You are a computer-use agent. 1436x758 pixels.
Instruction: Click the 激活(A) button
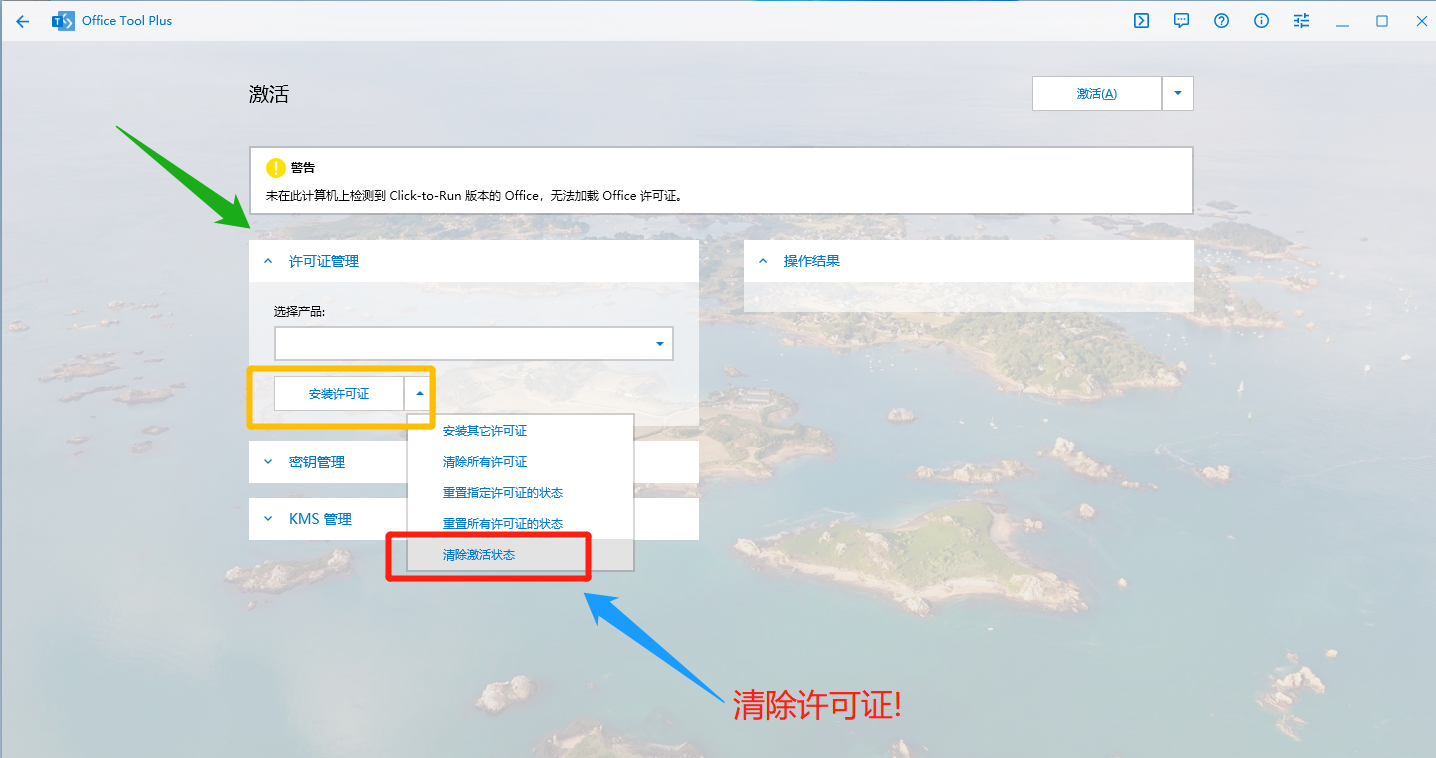[1096, 94]
